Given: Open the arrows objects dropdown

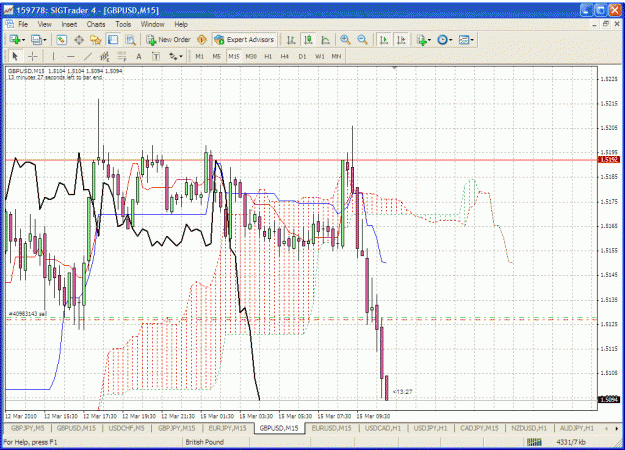Looking at the screenshot, I should tap(175, 57).
